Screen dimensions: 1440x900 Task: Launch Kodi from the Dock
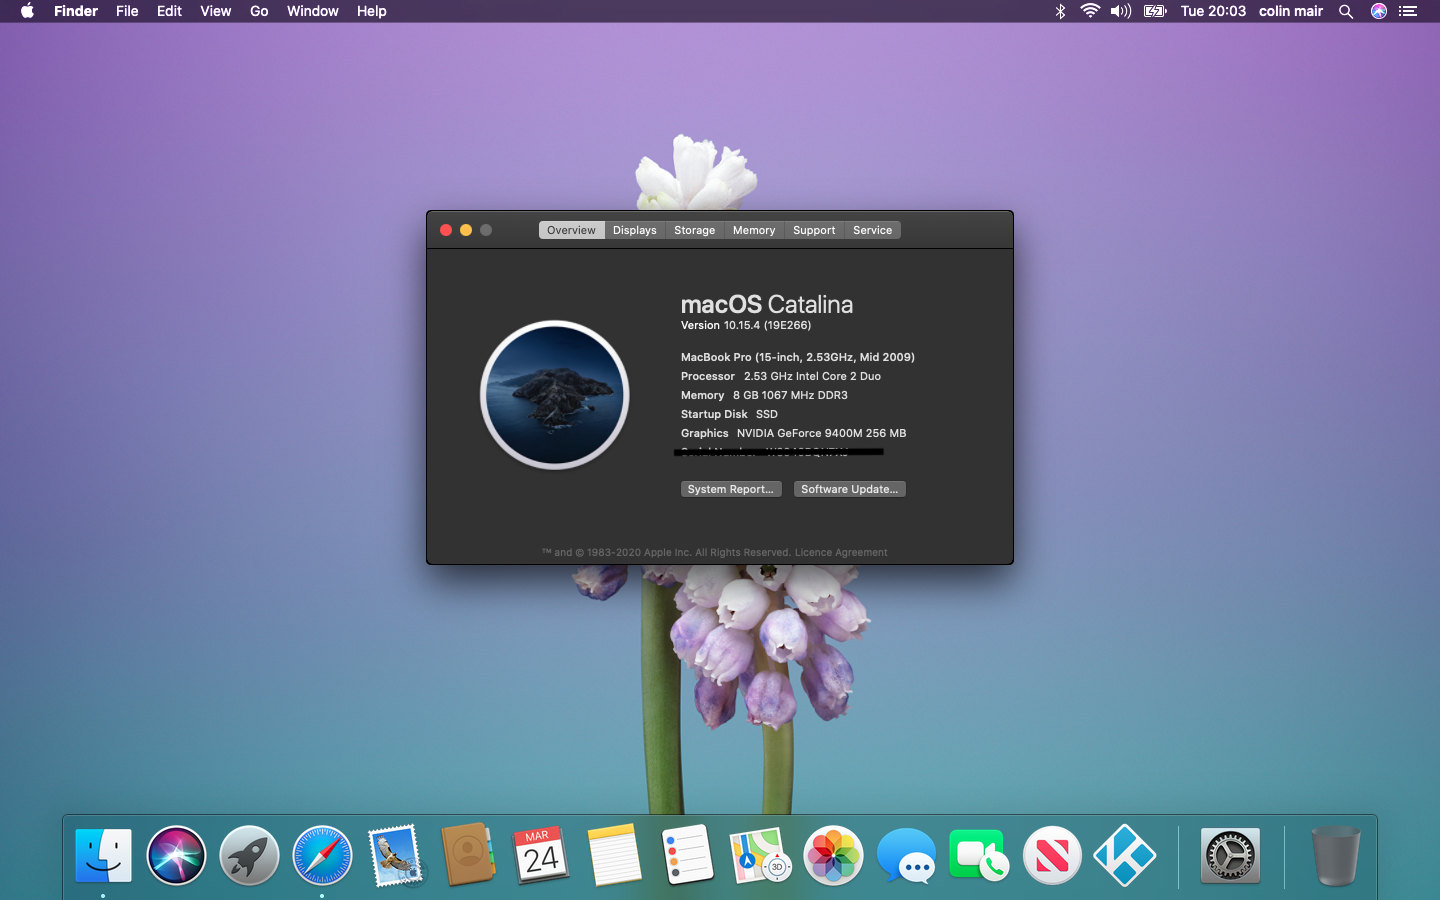click(1125, 856)
